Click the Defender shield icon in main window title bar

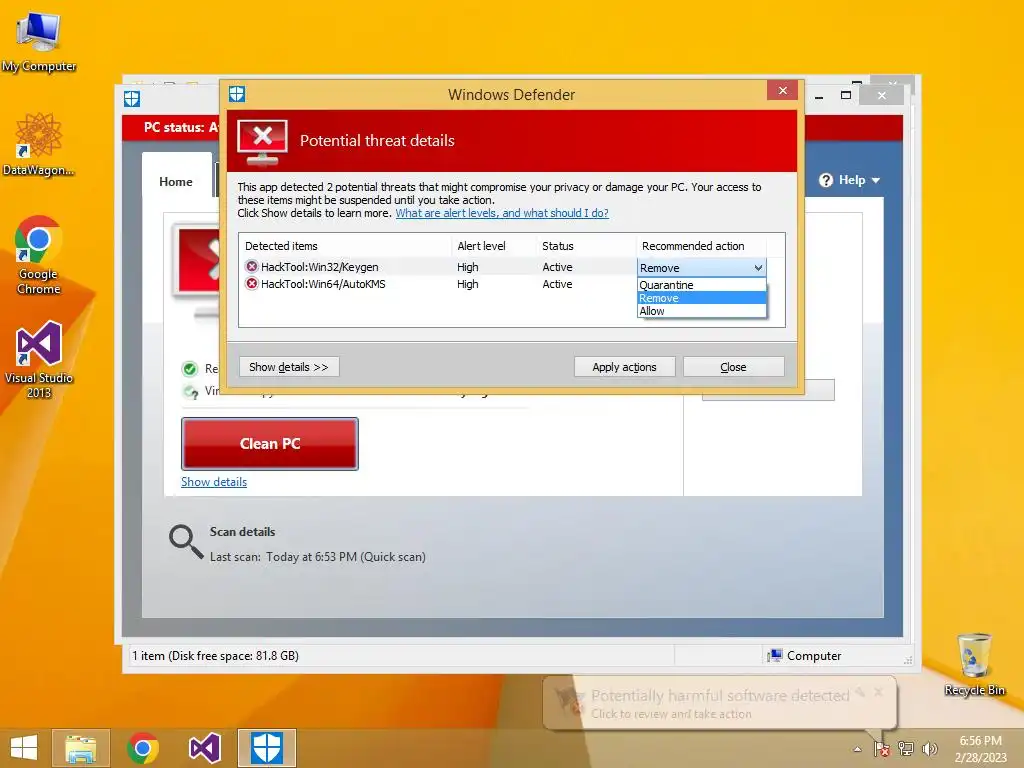pyautogui.click(x=132, y=99)
